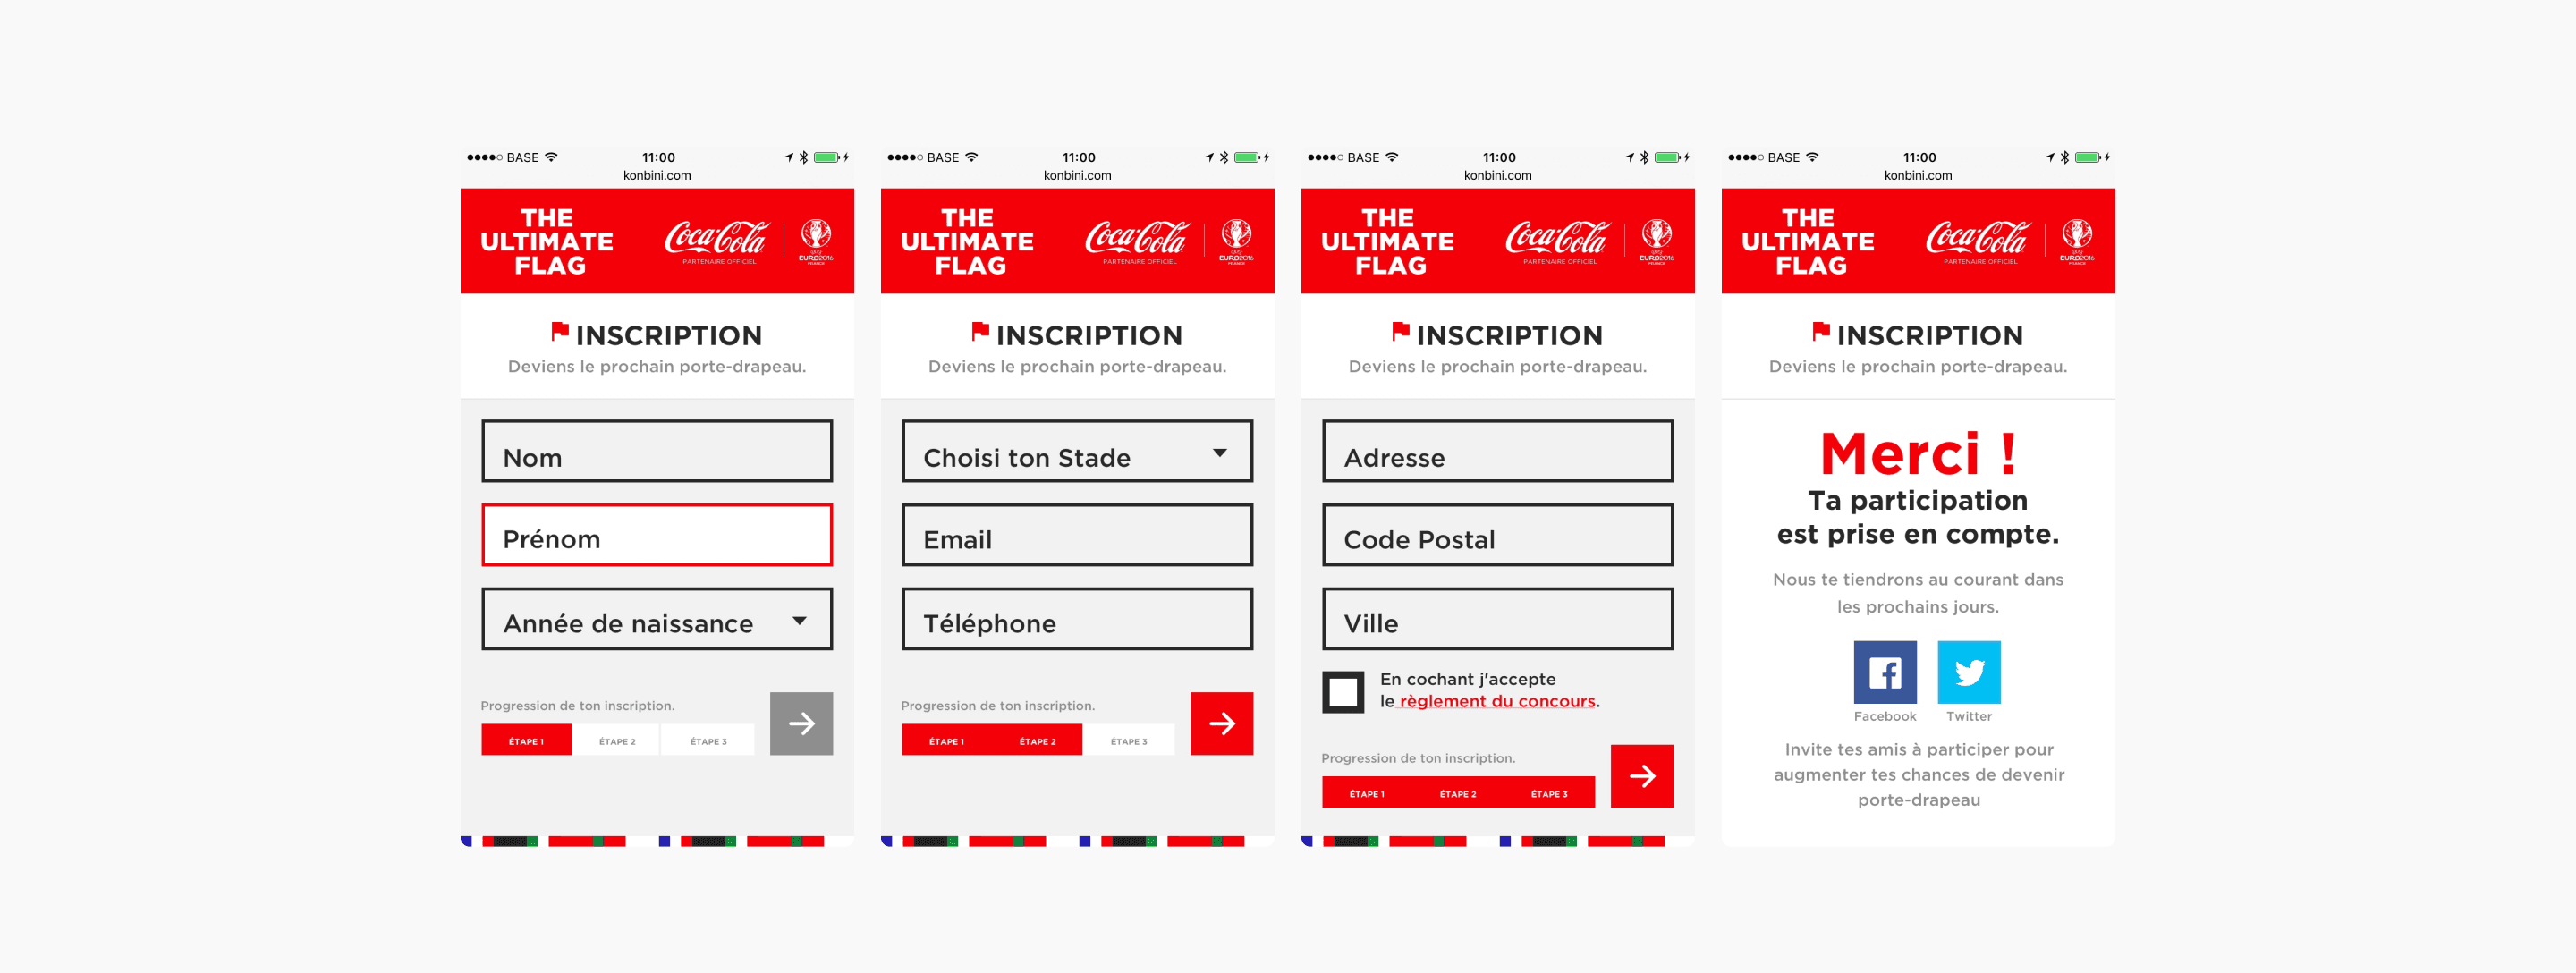Click the Coca-Cola logo above the Nom field
The width and height of the screenshot is (2576, 973).
point(717,240)
